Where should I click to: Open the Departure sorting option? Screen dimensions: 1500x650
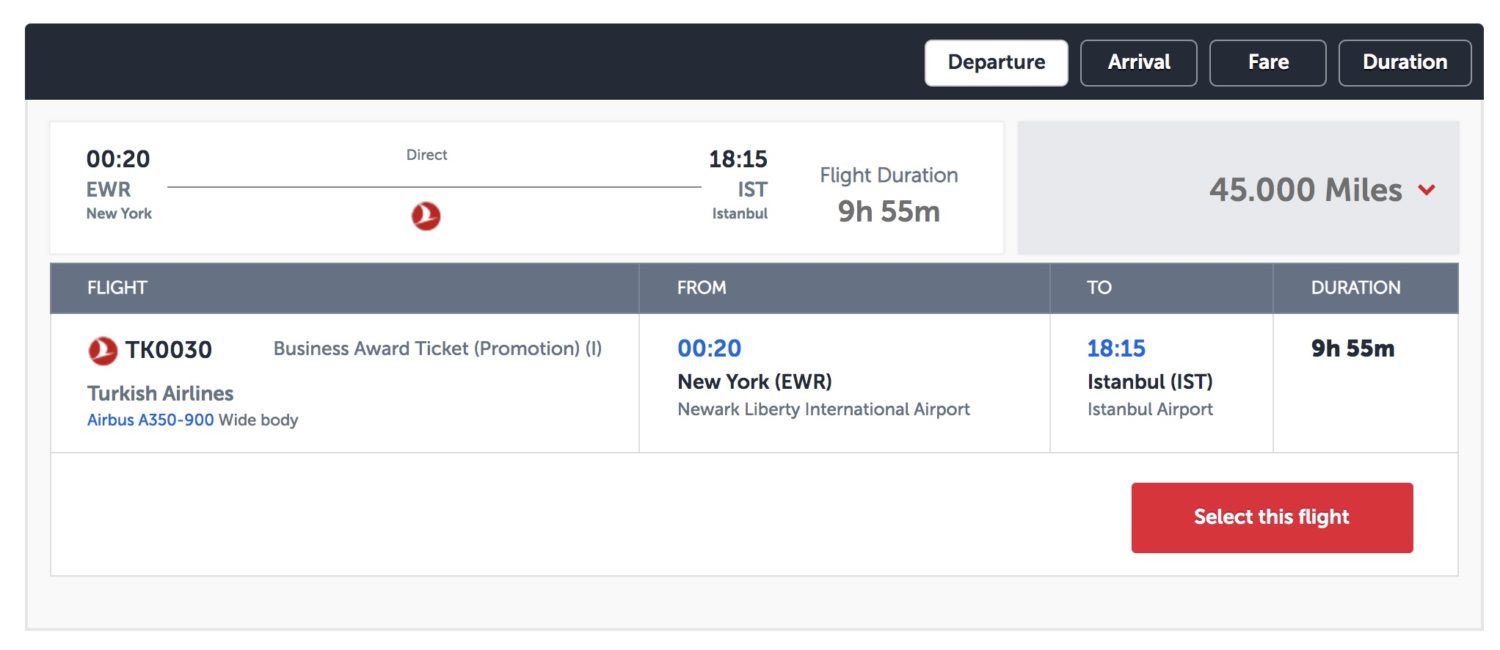[x=996, y=62]
